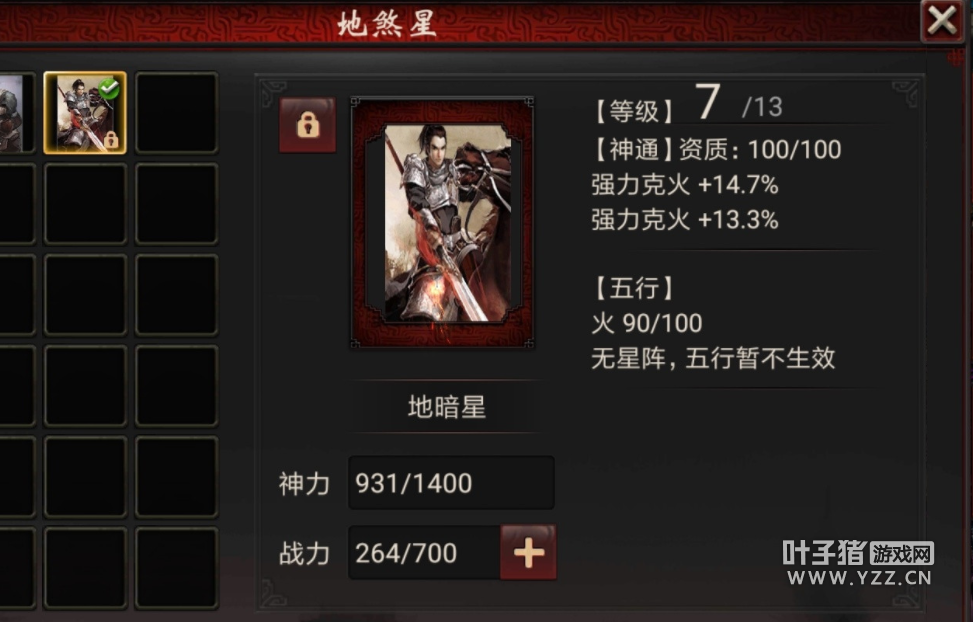Toggle the green checkmark on selected card

[110, 88]
